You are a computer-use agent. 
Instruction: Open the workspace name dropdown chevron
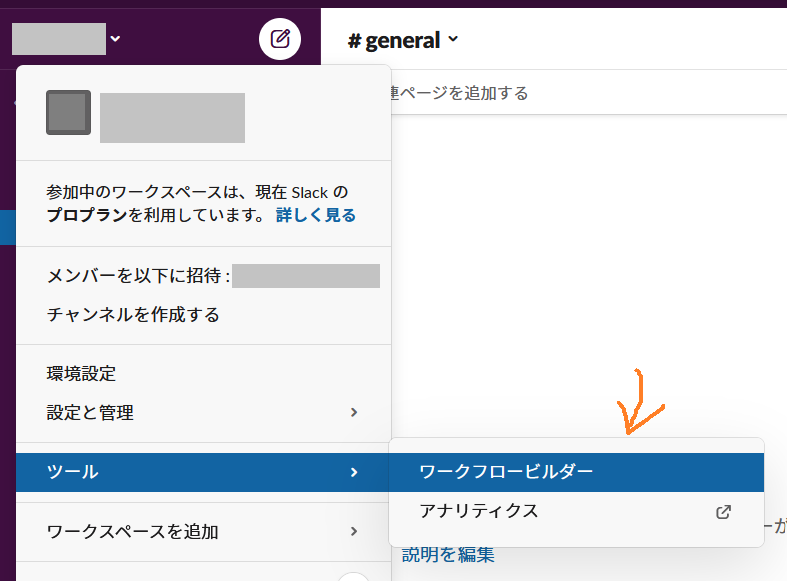[x=115, y=39]
